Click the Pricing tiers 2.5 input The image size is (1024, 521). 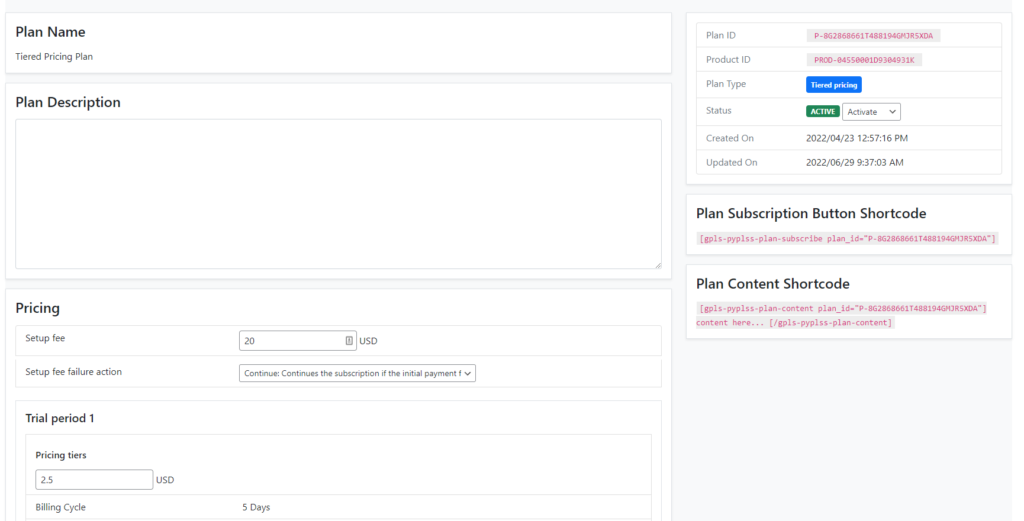pyautogui.click(x=94, y=479)
